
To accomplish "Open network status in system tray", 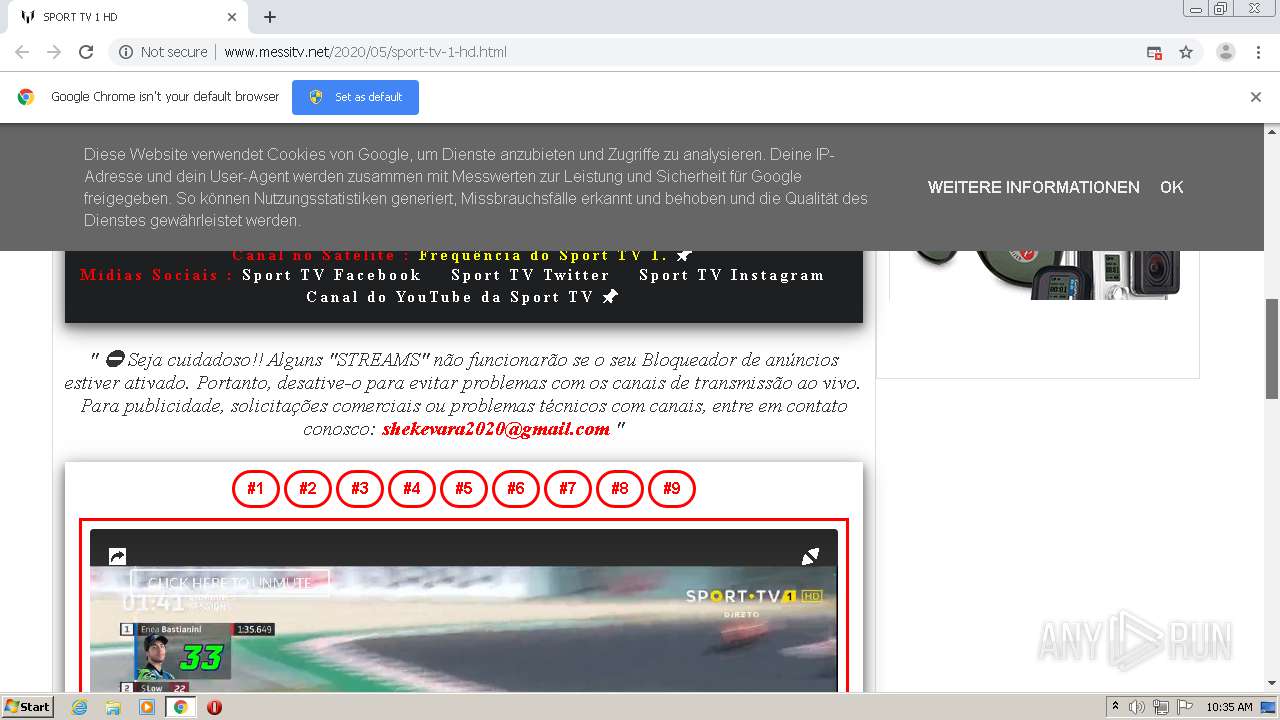I will pyautogui.click(x=1161, y=707).
